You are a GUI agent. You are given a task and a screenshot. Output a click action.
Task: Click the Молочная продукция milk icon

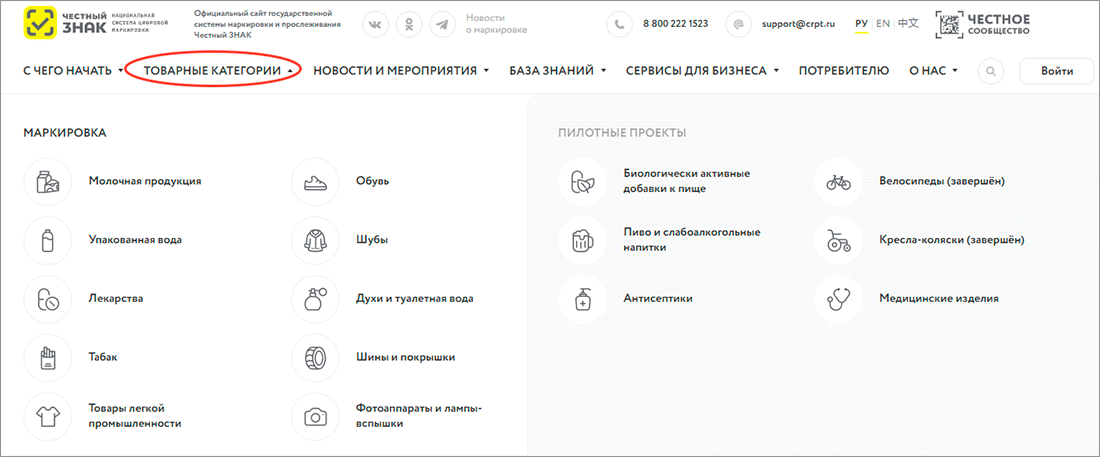(x=48, y=182)
